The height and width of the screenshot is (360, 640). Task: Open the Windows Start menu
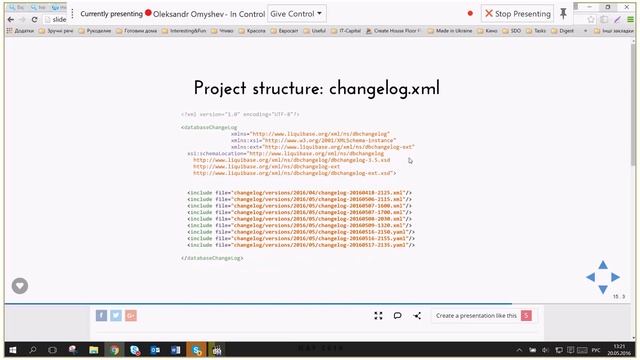pyautogui.click(x=13, y=350)
